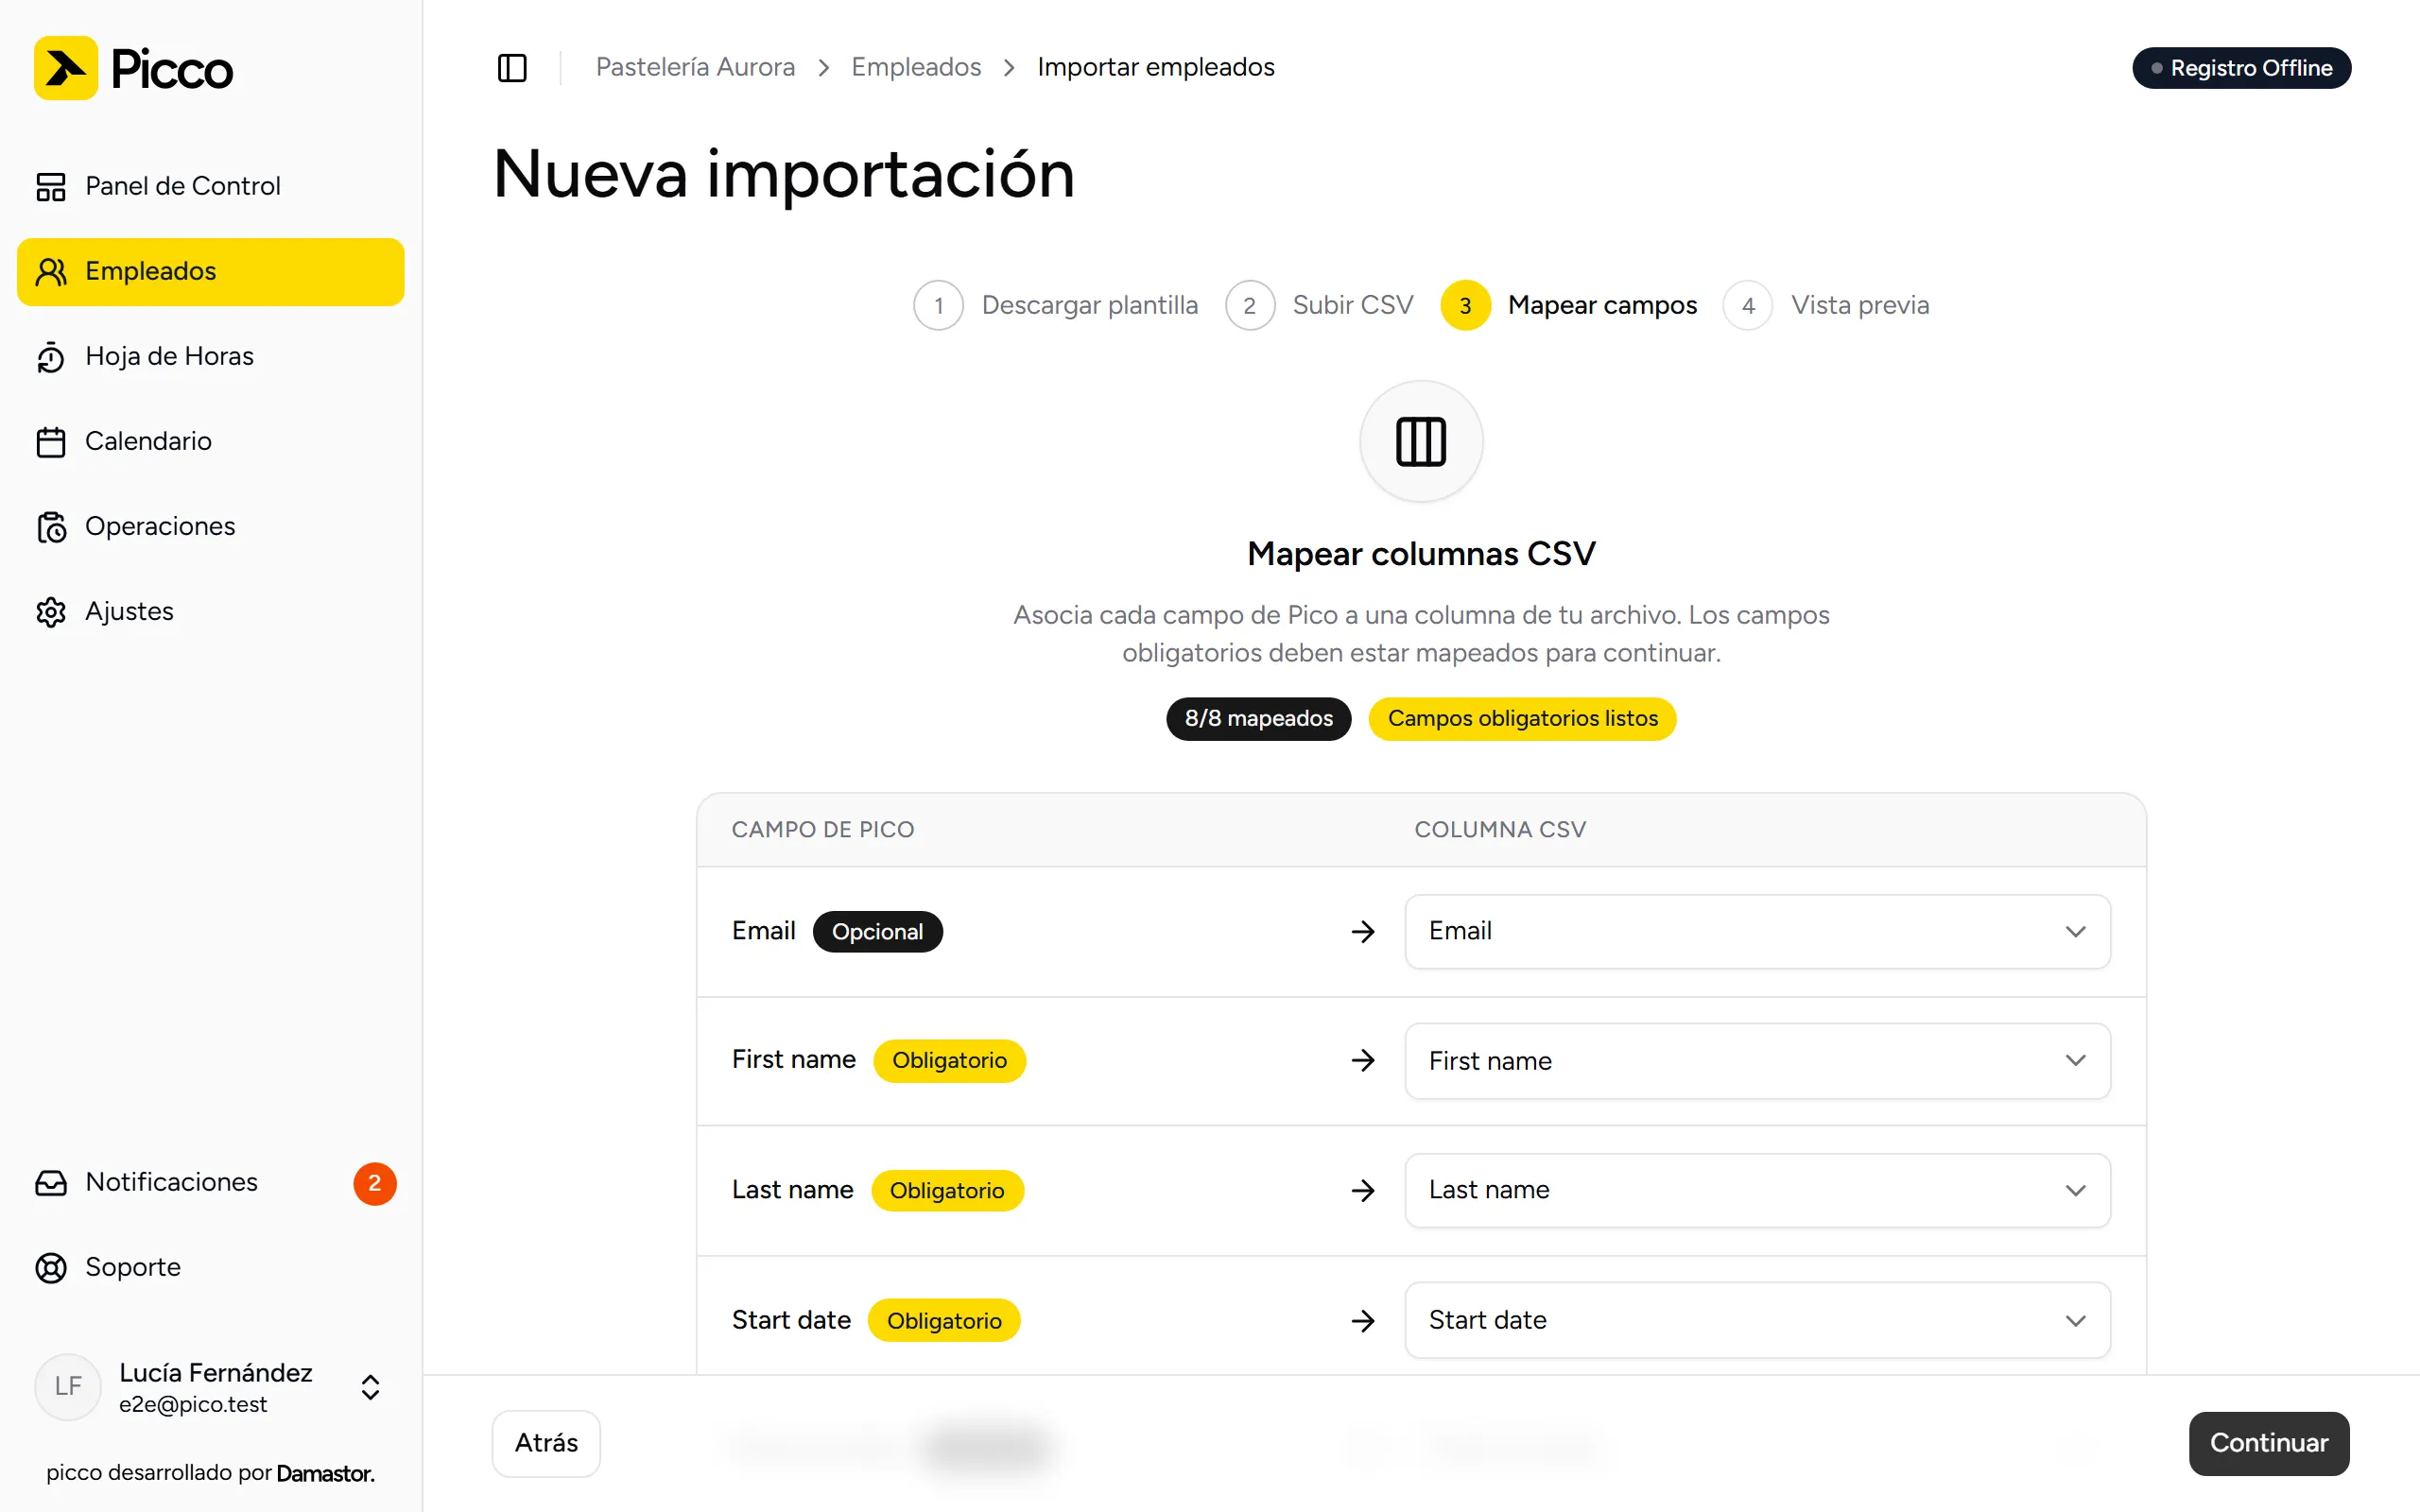Open the Start date CSV column dropdown

point(1757,1321)
